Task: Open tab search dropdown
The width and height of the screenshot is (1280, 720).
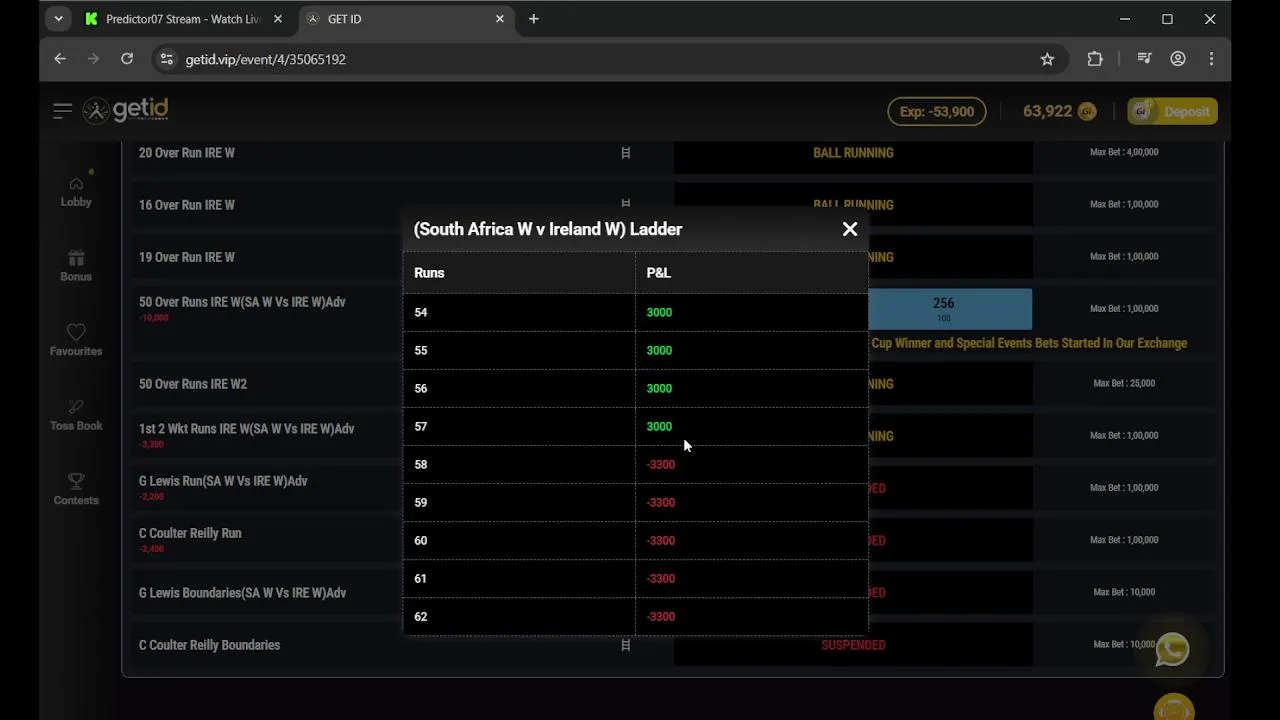Action: (x=58, y=19)
